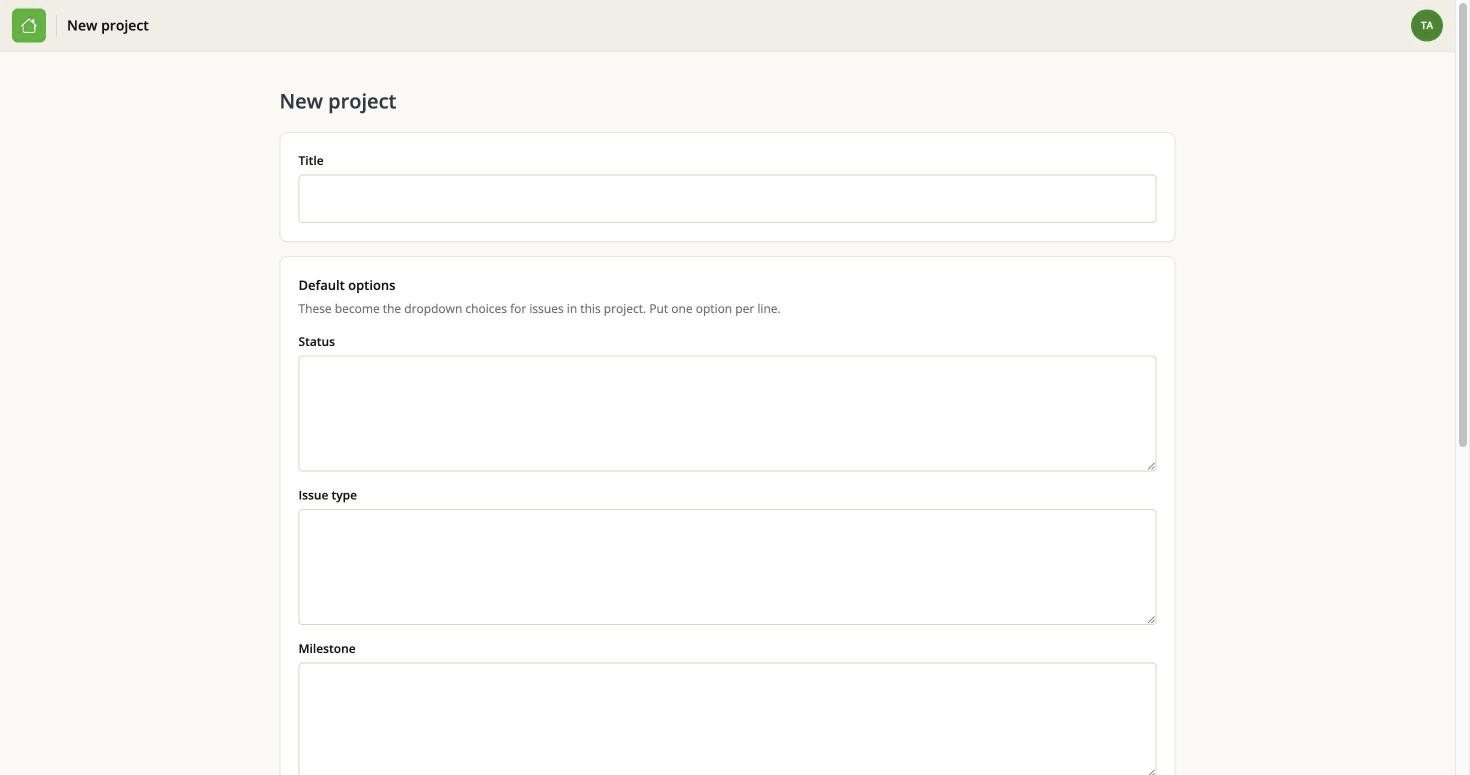Open the TA user avatar menu
The height and width of the screenshot is (775, 1470).
click(1426, 26)
